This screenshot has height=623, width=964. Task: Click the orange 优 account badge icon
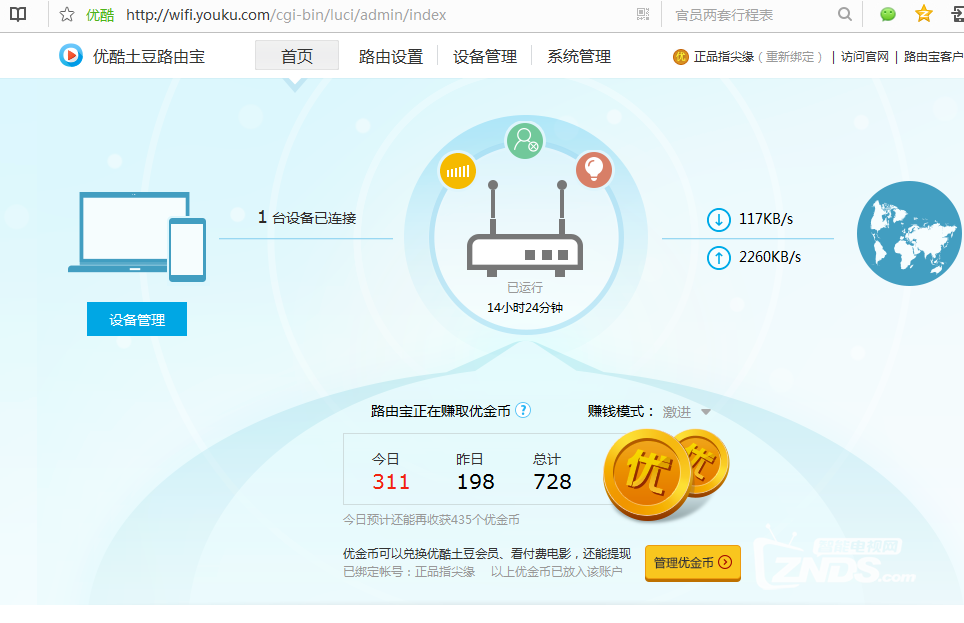click(681, 57)
